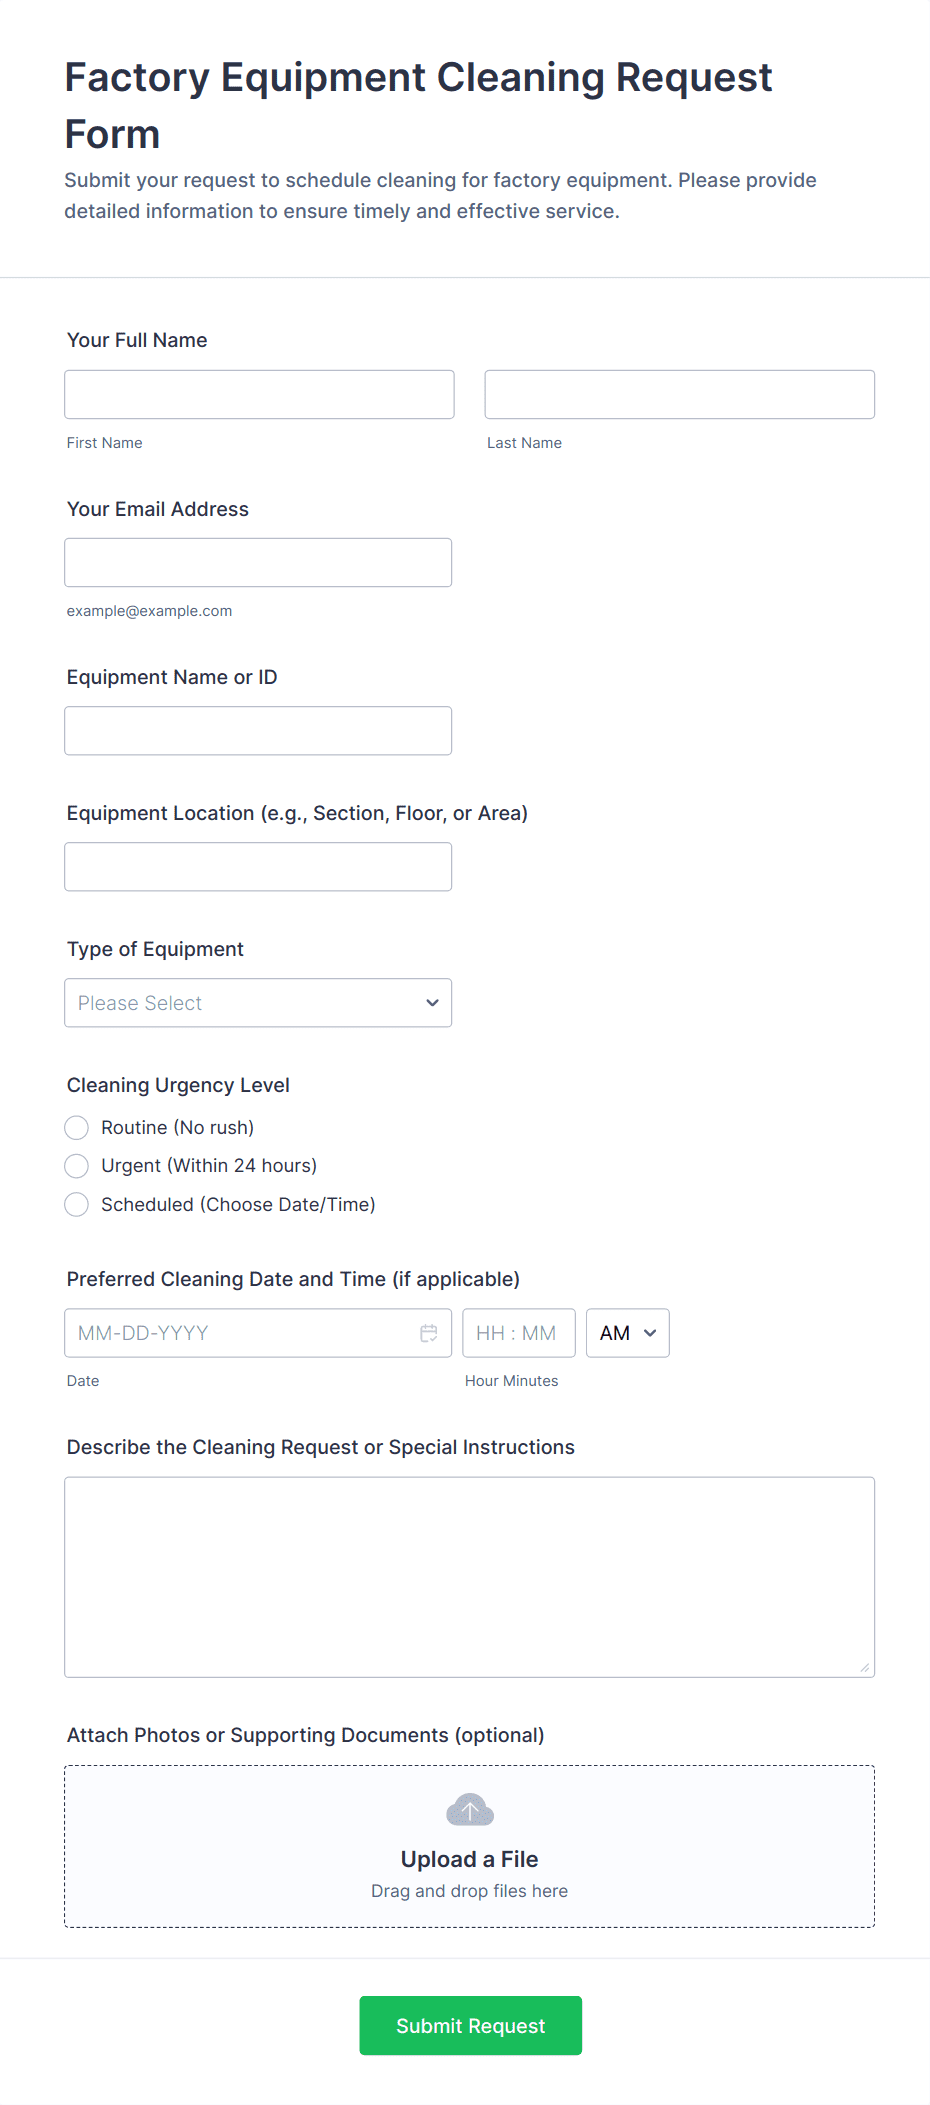Click the AM/PM chevron arrow
This screenshot has height=2105, width=930.
point(650,1333)
